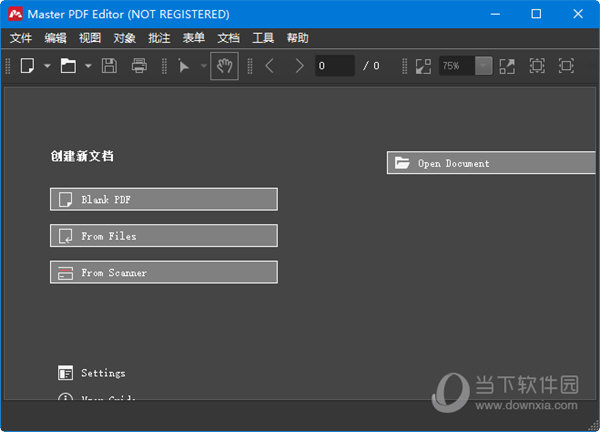Click the Open Document button
This screenshot has height=432, width=600.
[x=491, y=163]
